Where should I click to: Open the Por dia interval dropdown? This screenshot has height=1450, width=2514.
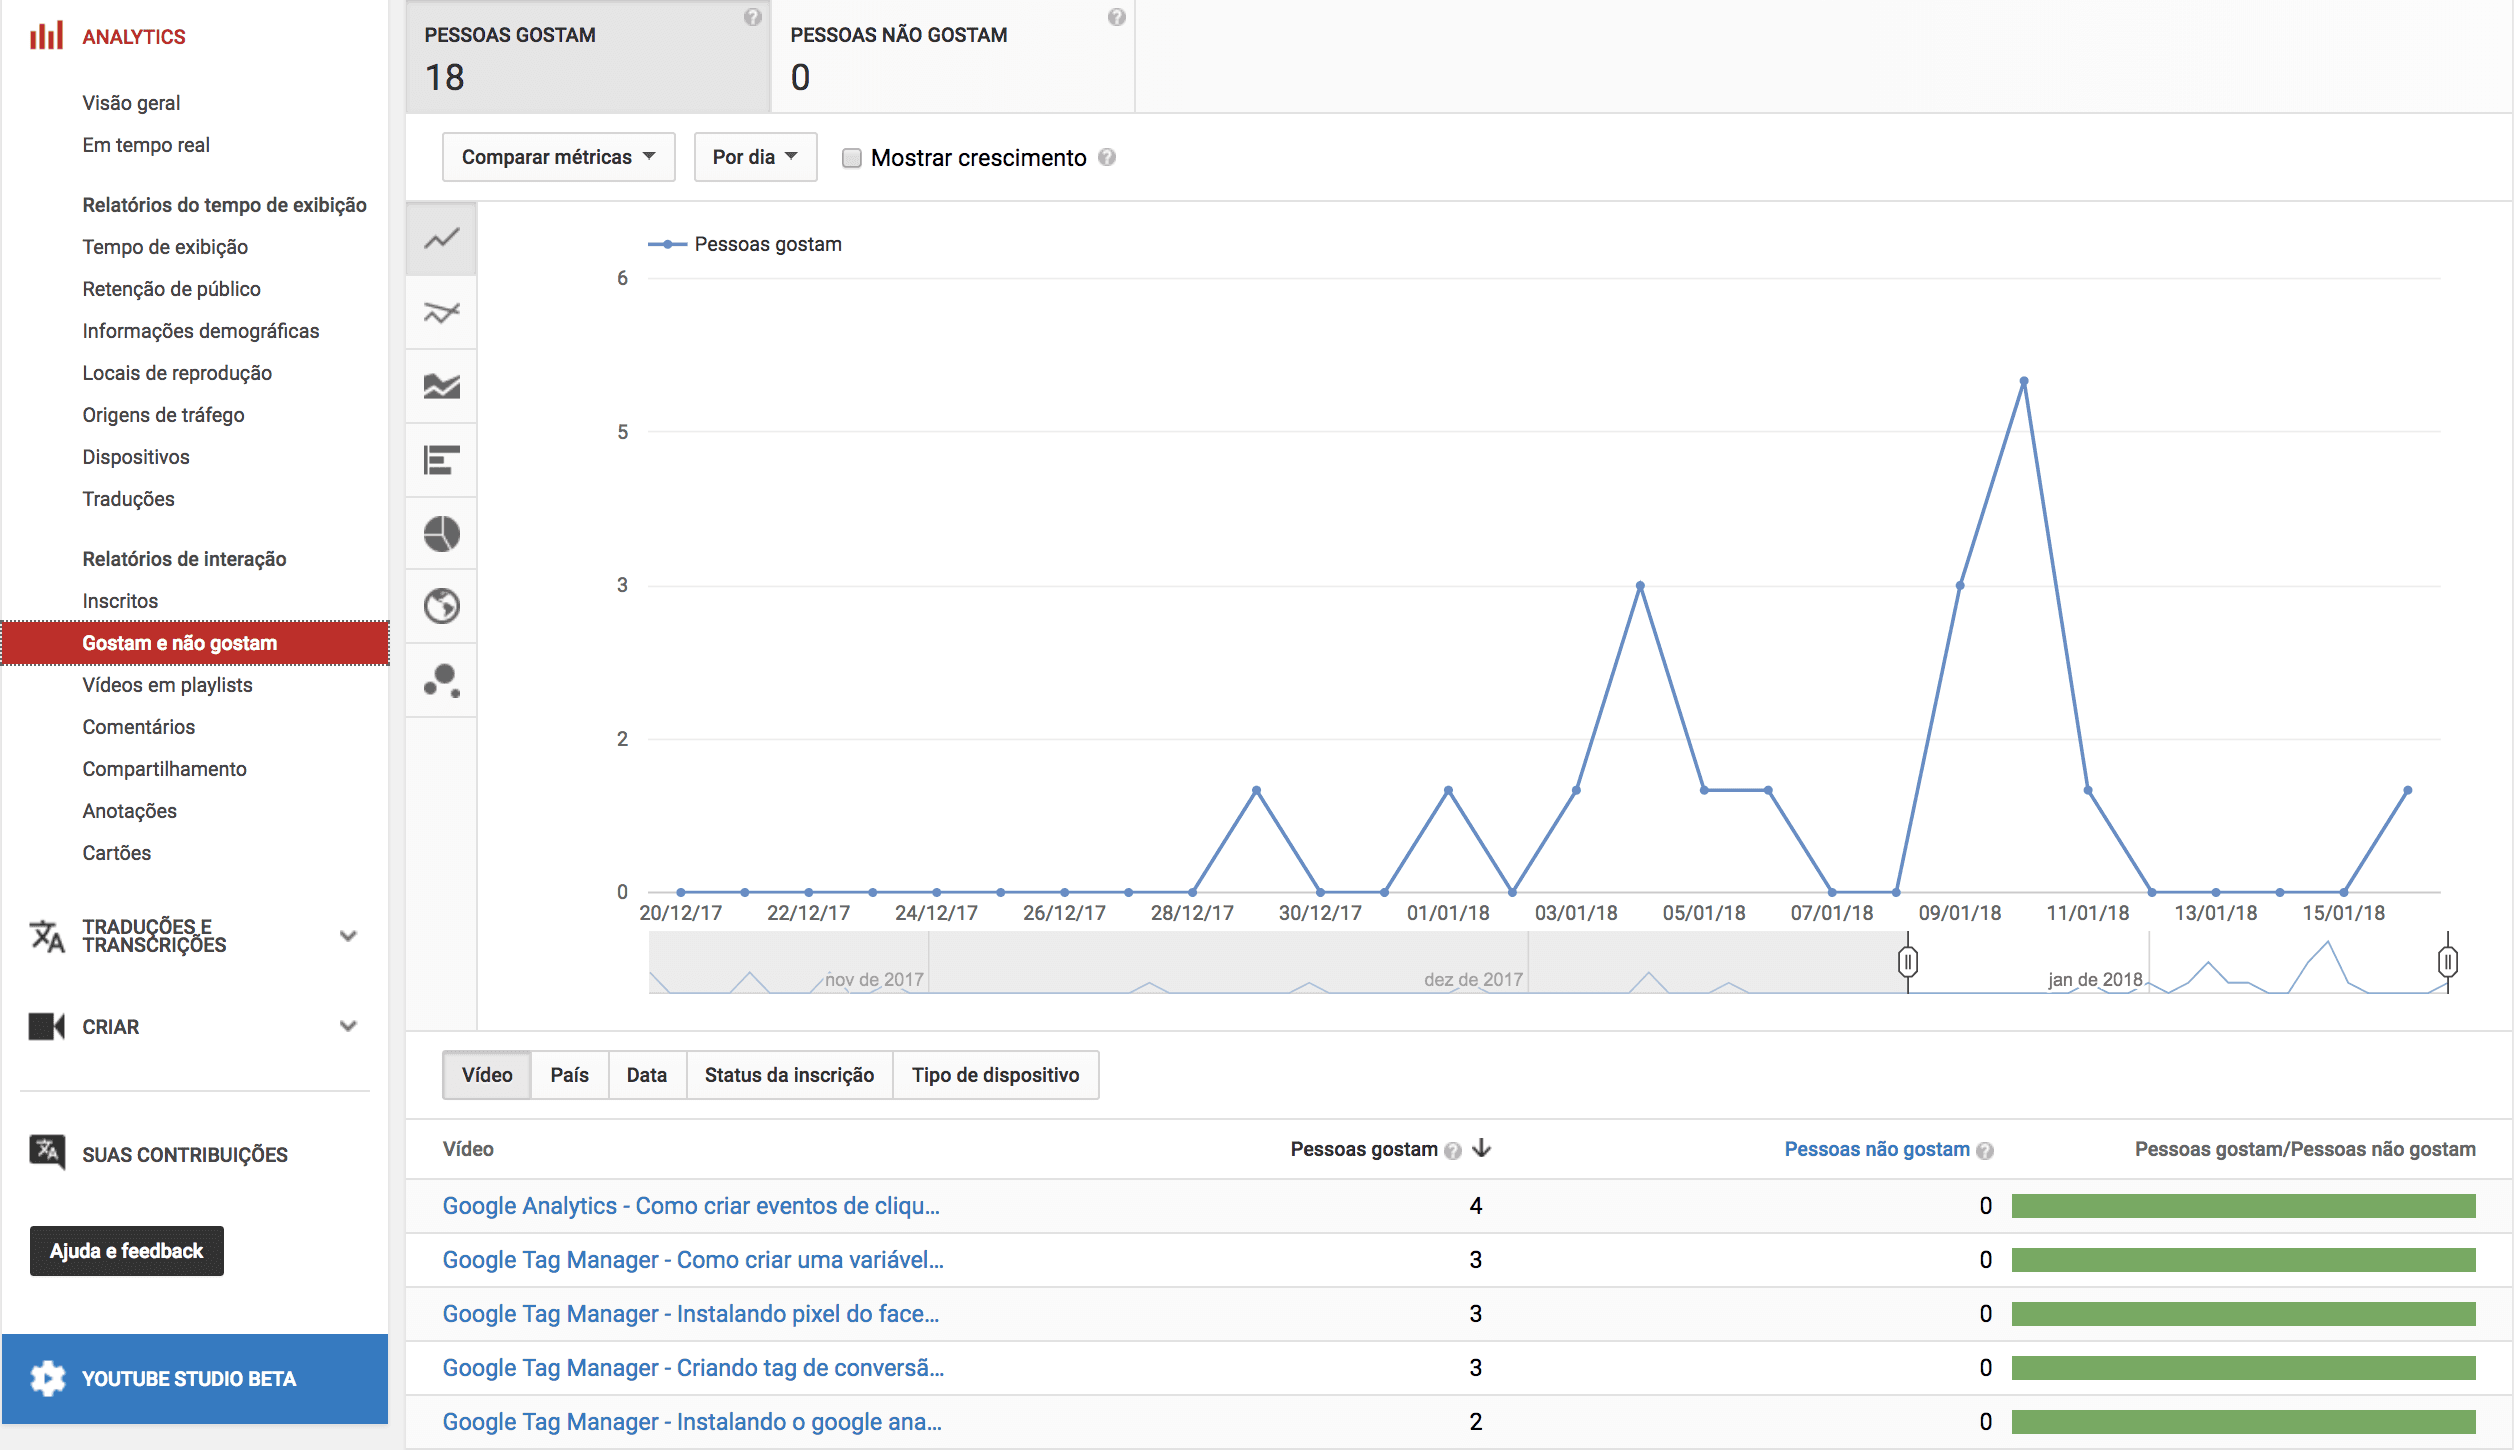[x=755, y=157]
